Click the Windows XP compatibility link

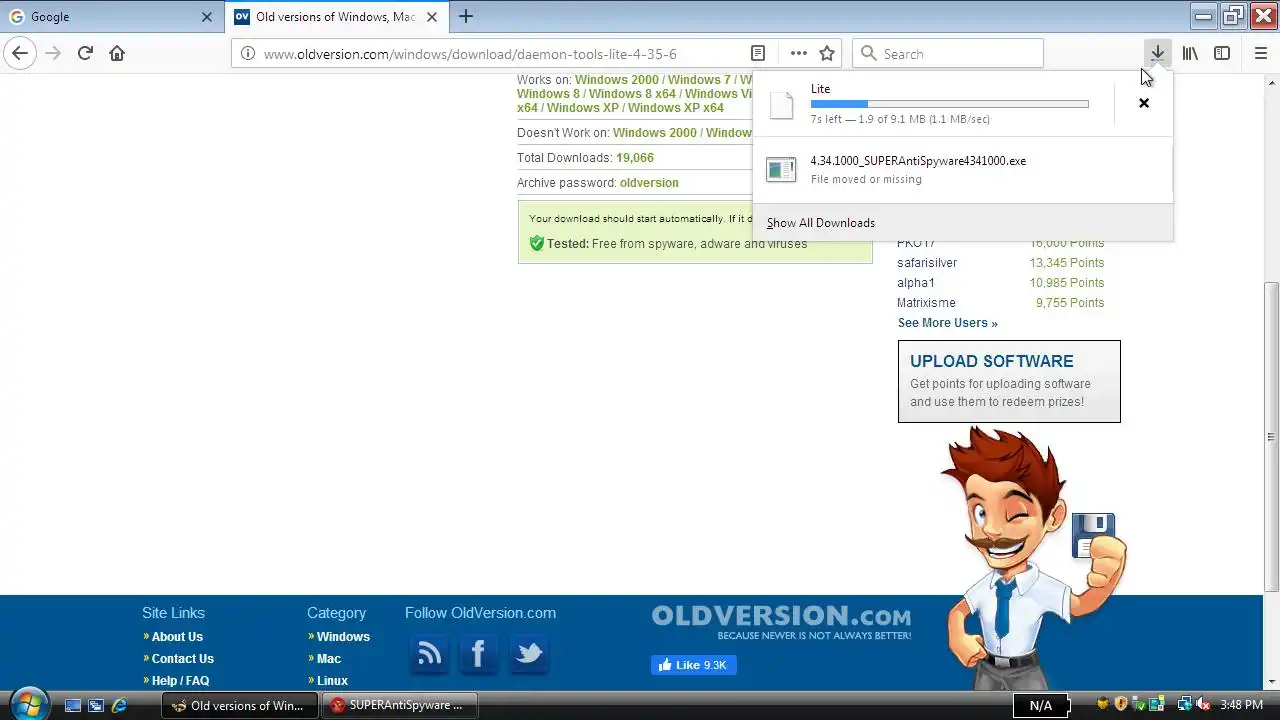[583, 108]
